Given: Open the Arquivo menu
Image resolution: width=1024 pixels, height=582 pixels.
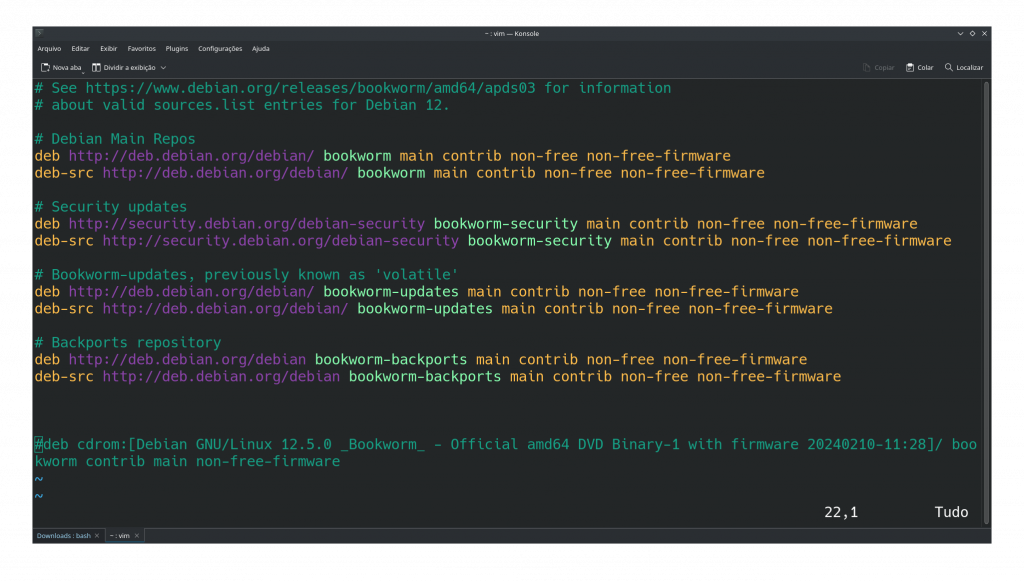Looking at the screenshot, I should click(x=49, y=48).
